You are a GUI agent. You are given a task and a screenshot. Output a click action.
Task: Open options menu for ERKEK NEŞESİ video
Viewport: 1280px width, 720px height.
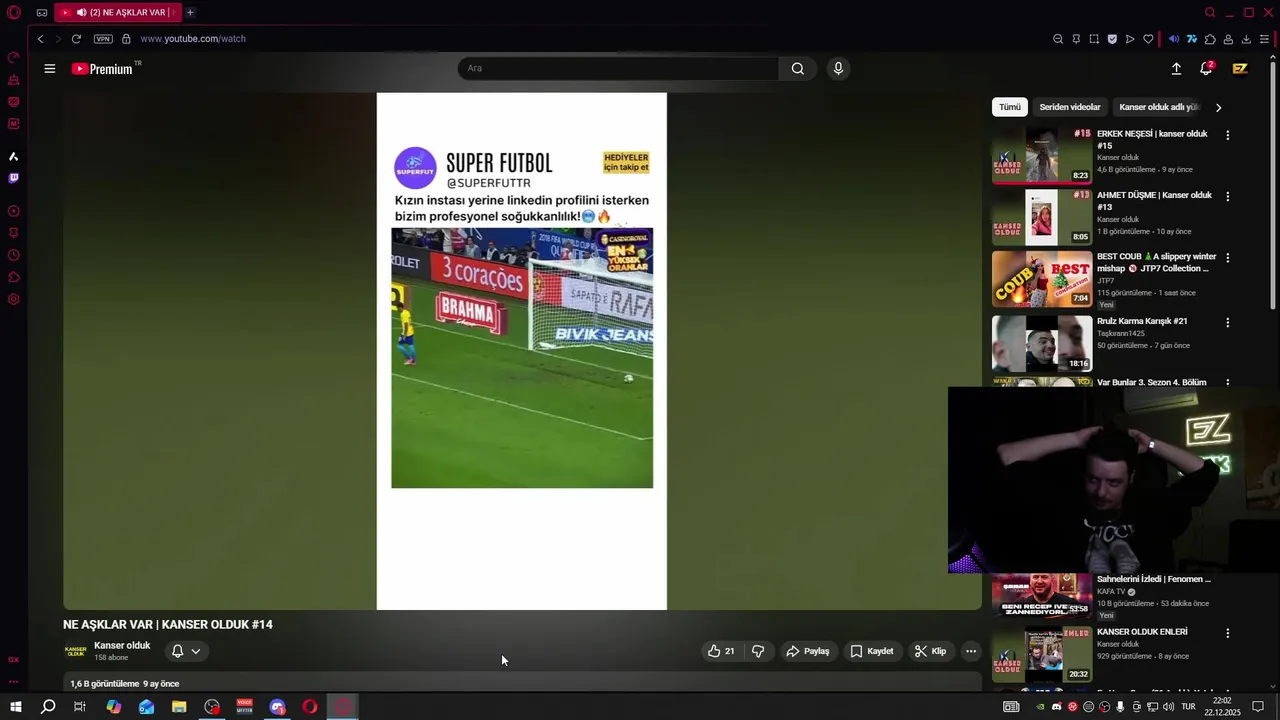[x=1228, y=135]
